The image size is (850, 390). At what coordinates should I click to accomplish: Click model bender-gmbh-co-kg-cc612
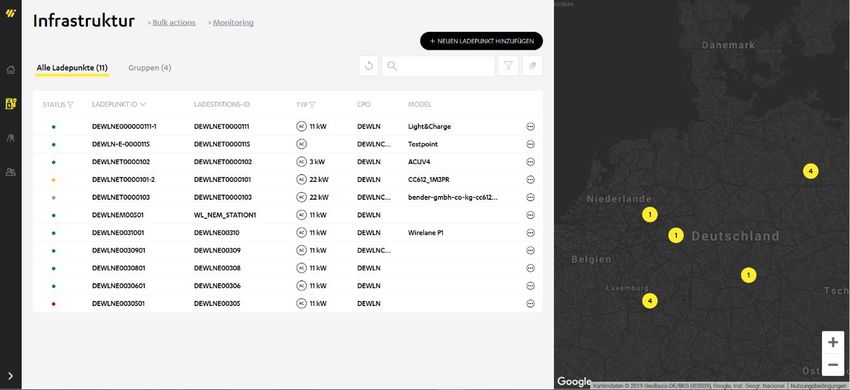click(453, 197)
